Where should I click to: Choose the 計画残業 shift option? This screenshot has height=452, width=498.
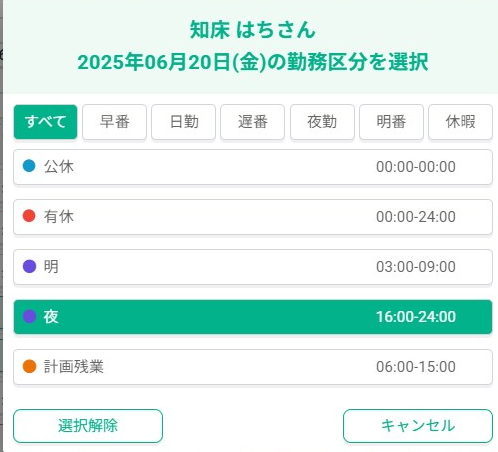[253, 367]
